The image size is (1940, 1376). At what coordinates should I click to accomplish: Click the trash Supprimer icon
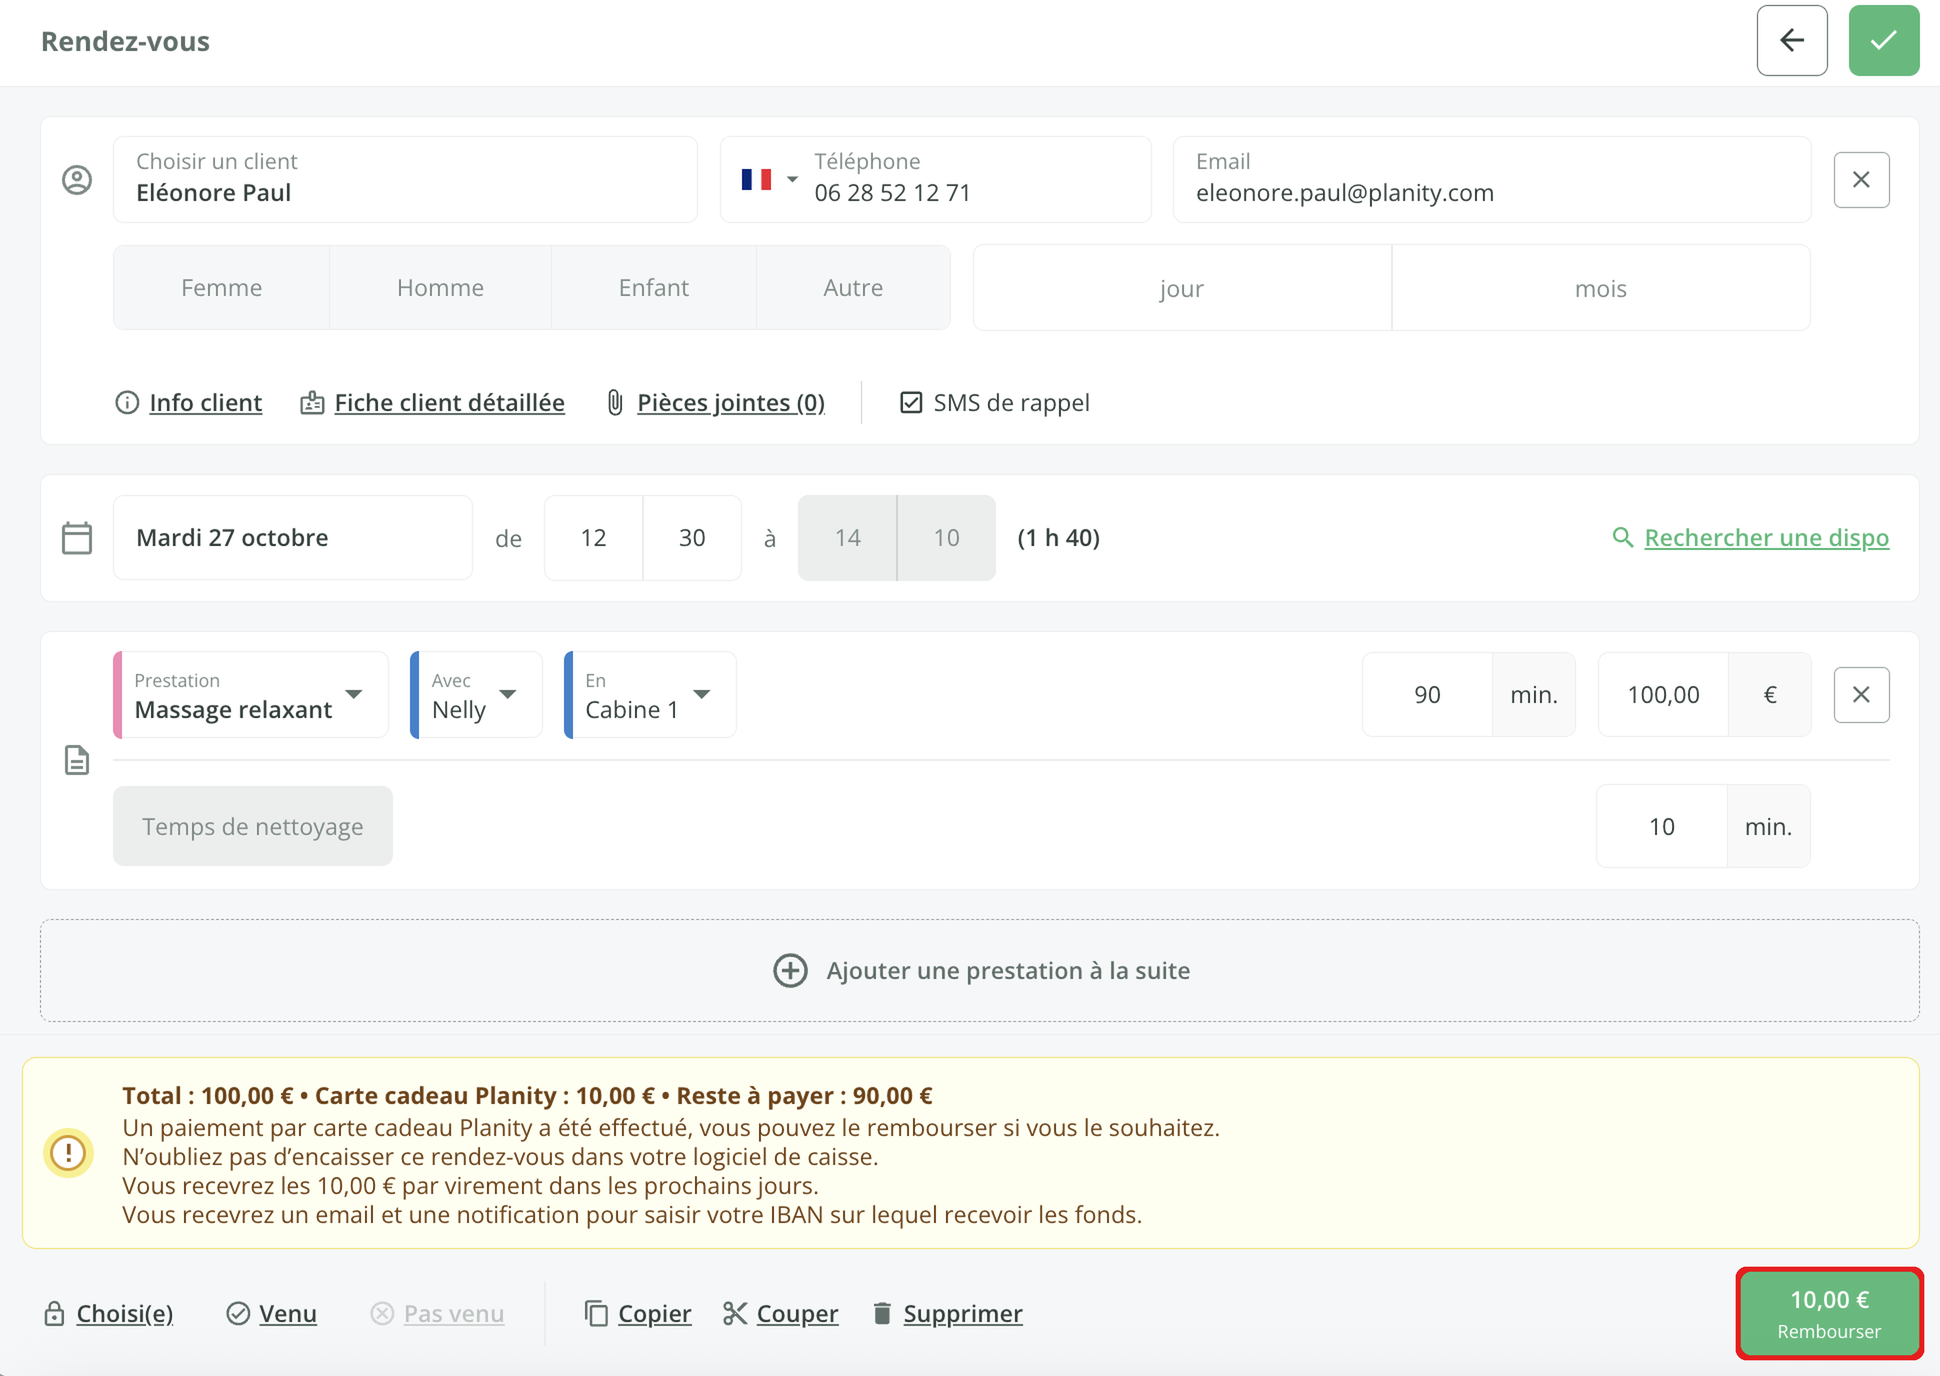[881, 1313]
